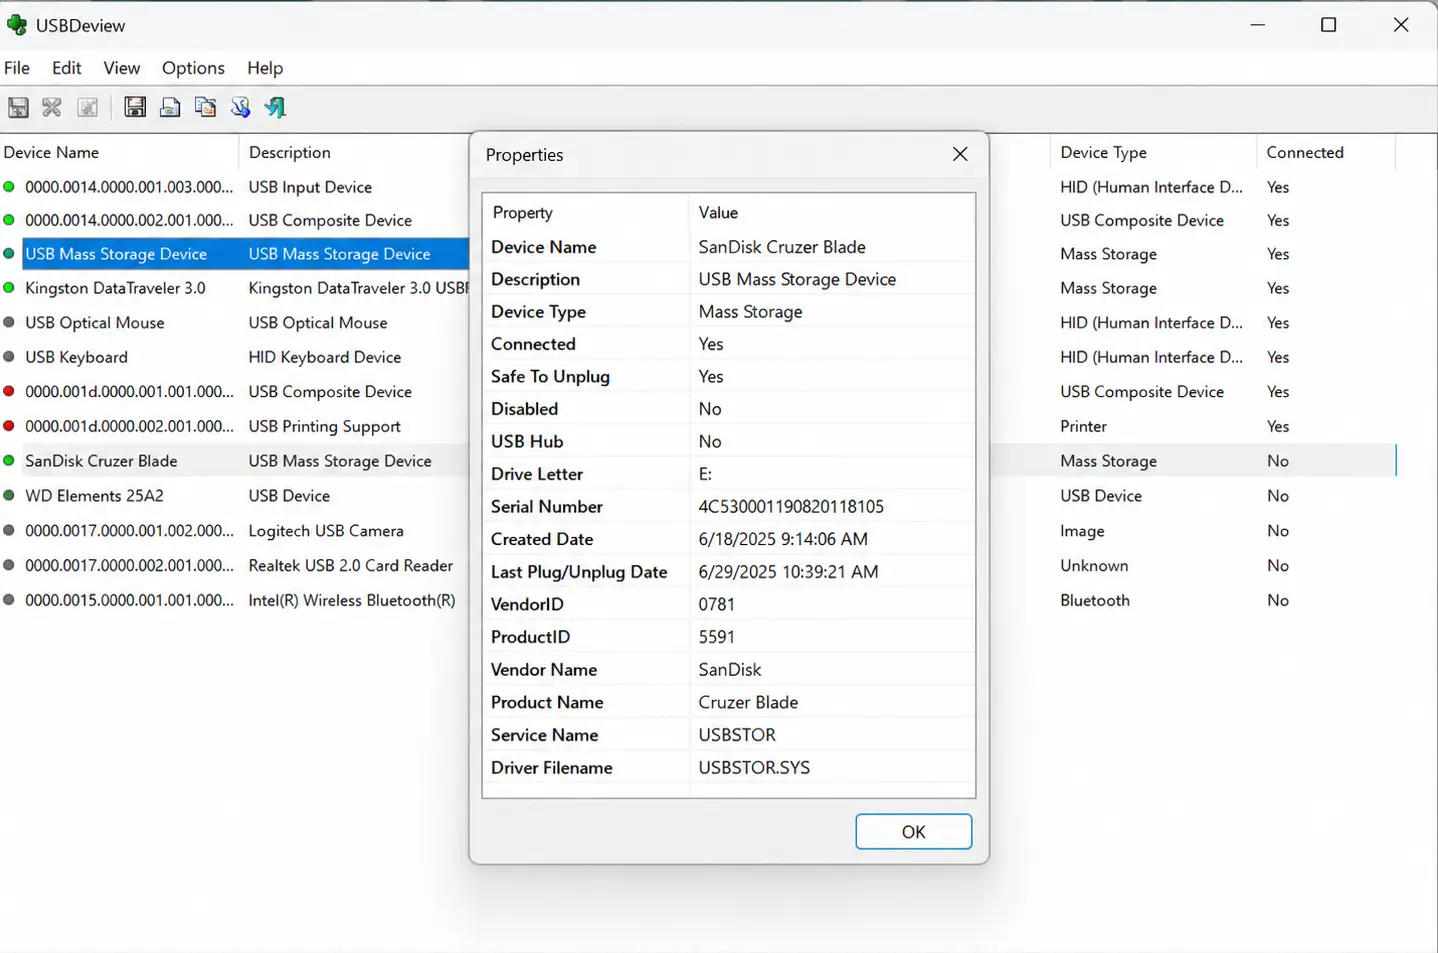Screen dimensions: 1438x953
Task: Click green dot of highlighted USB Mass Storage Device
Action: tap(9, 254)
